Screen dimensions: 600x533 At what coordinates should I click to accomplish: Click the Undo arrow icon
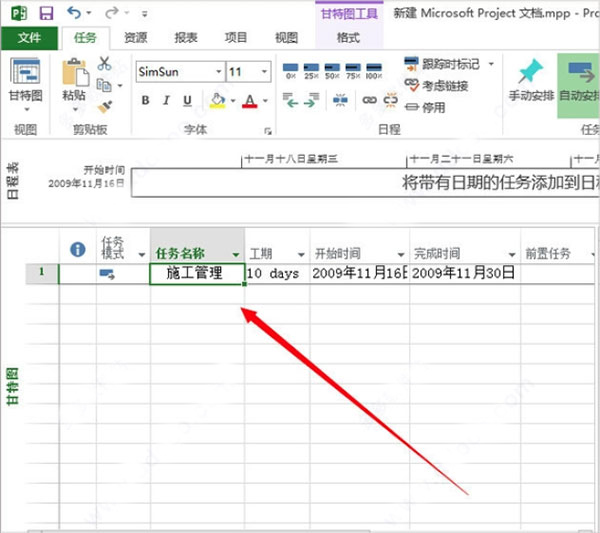[x=74, y=13]
